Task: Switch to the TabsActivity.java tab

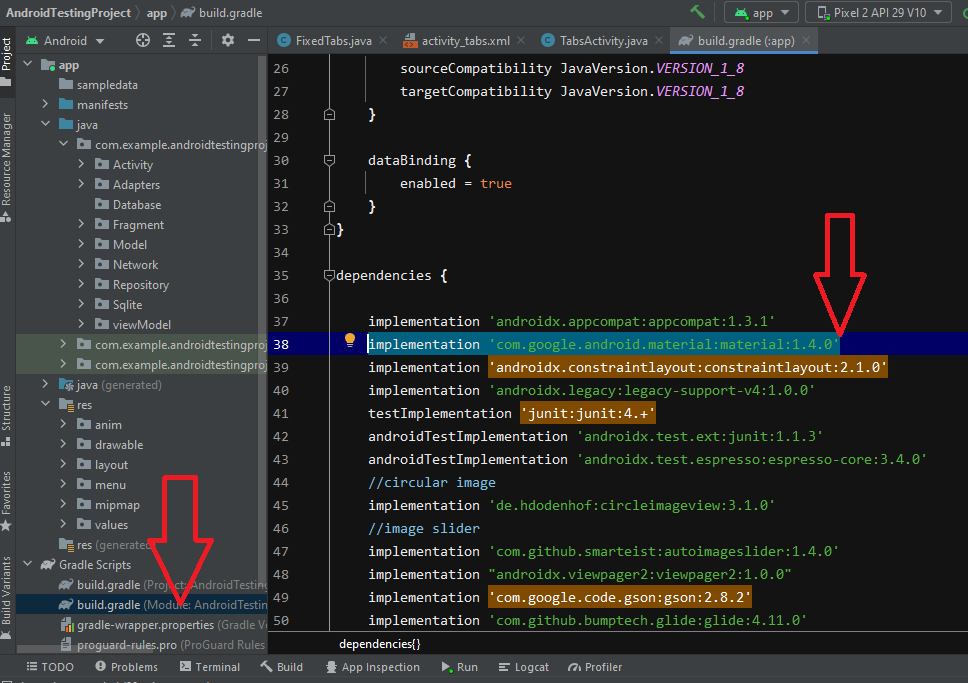Action: coord(603,41)
